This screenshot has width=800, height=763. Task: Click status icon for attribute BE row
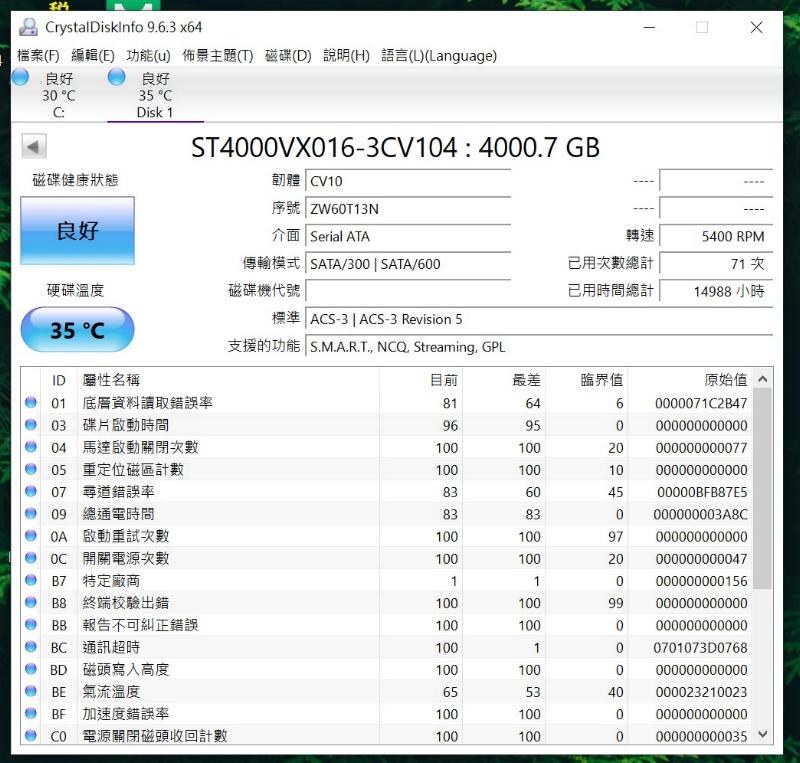pos(31,692)
